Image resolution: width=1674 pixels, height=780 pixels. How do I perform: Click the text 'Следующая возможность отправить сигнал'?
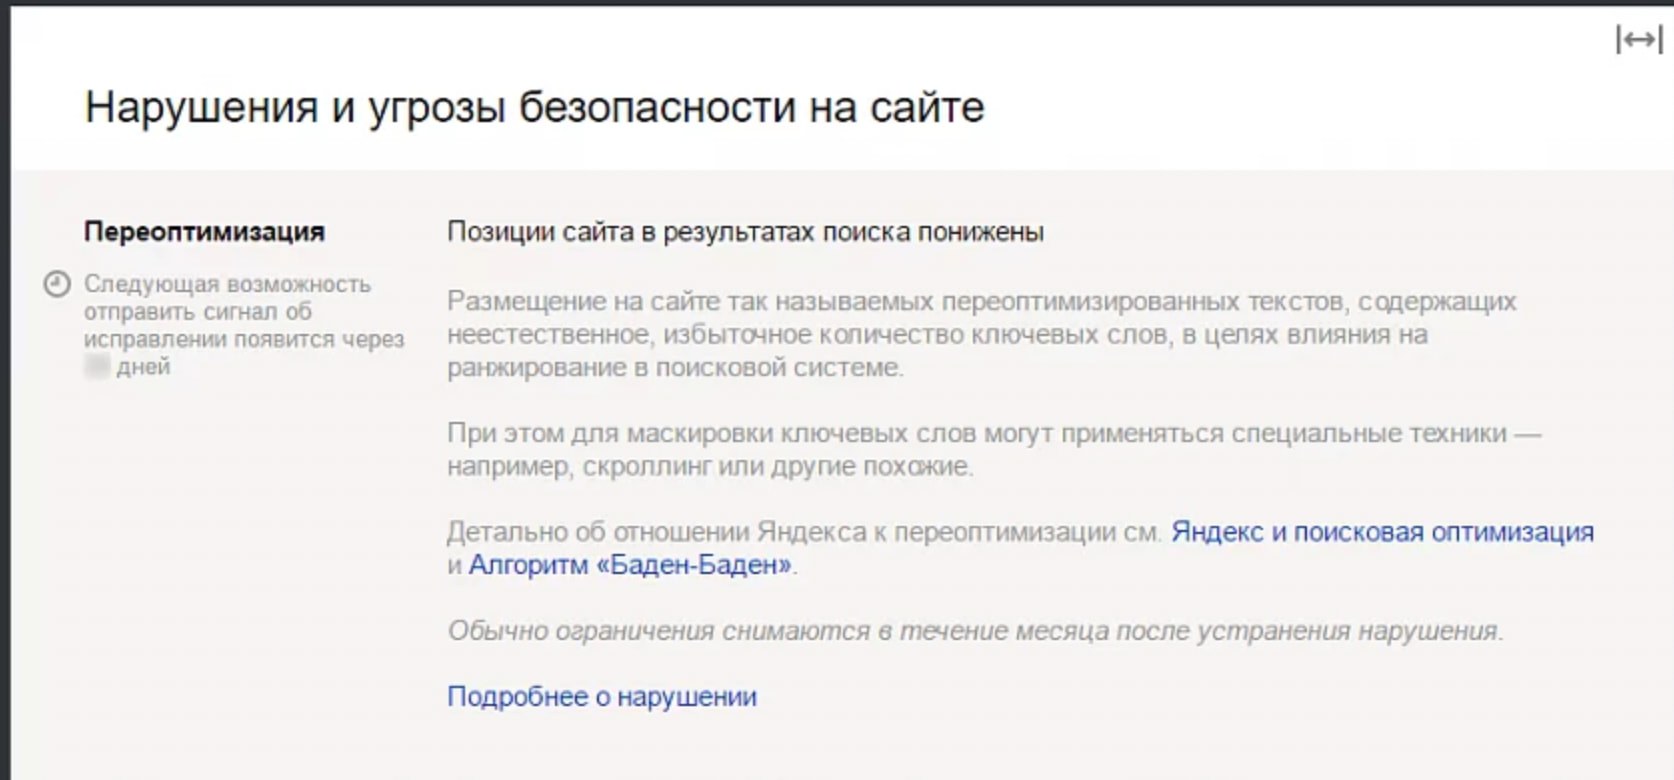(228, 298)
